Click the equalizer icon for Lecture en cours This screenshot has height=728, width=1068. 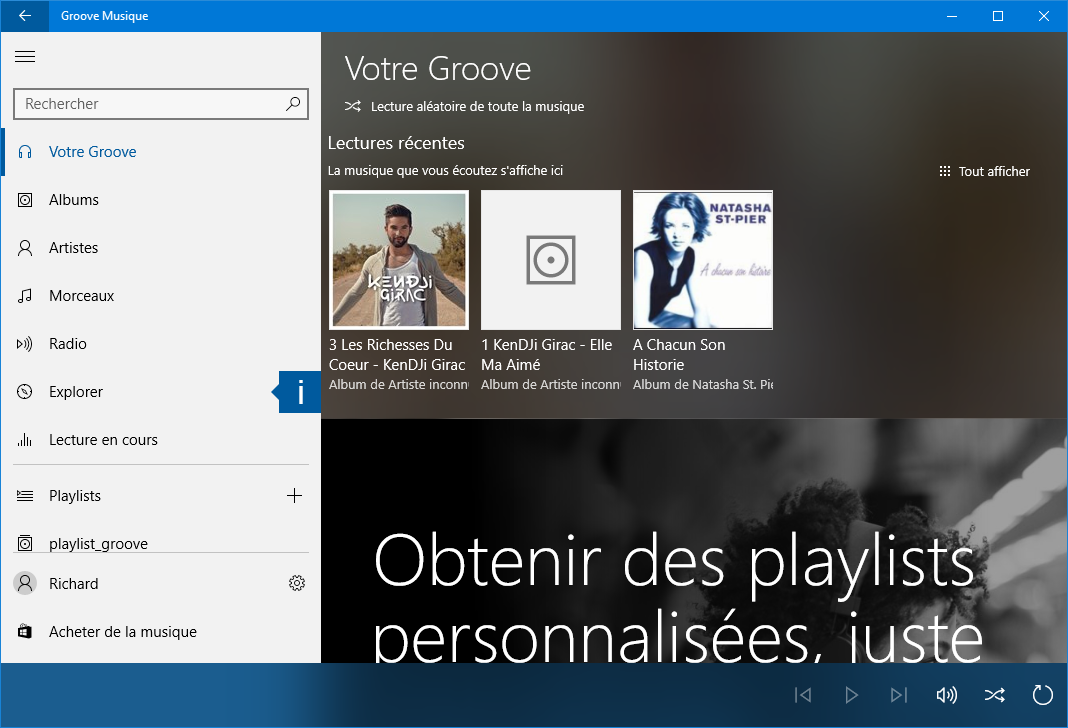(25, 440)
